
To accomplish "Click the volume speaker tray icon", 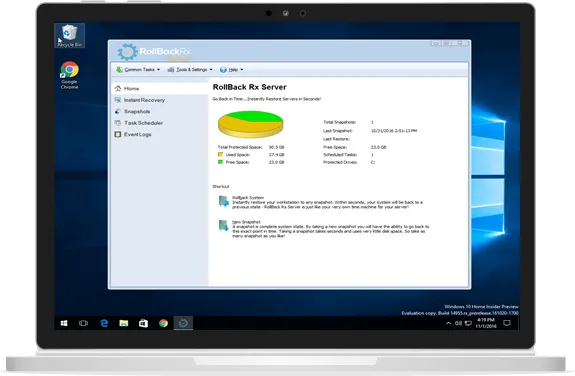I will [458, 323].
